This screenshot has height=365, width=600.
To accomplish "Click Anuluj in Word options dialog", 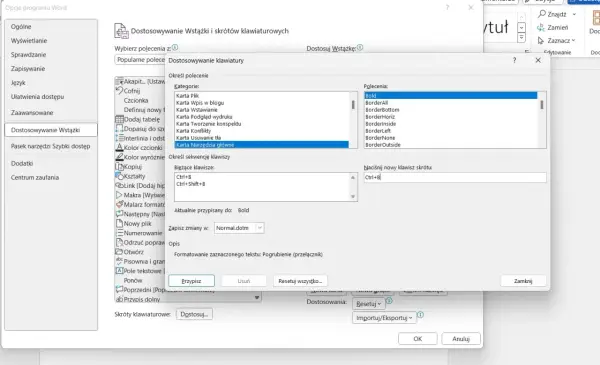I will [461, 339].
